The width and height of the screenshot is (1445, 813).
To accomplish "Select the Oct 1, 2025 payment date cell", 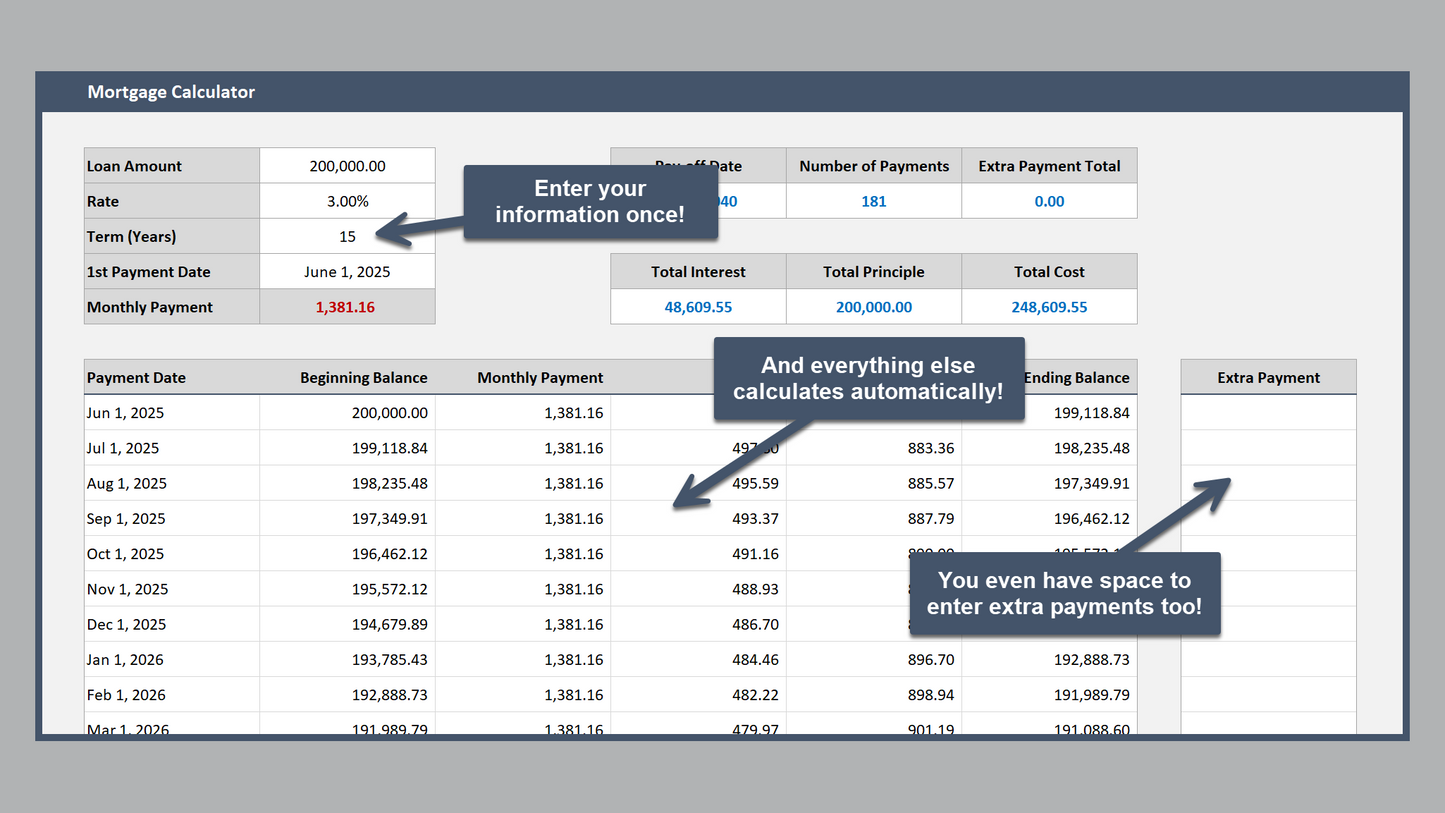I will pyautogui.click(x=172, y=554).
